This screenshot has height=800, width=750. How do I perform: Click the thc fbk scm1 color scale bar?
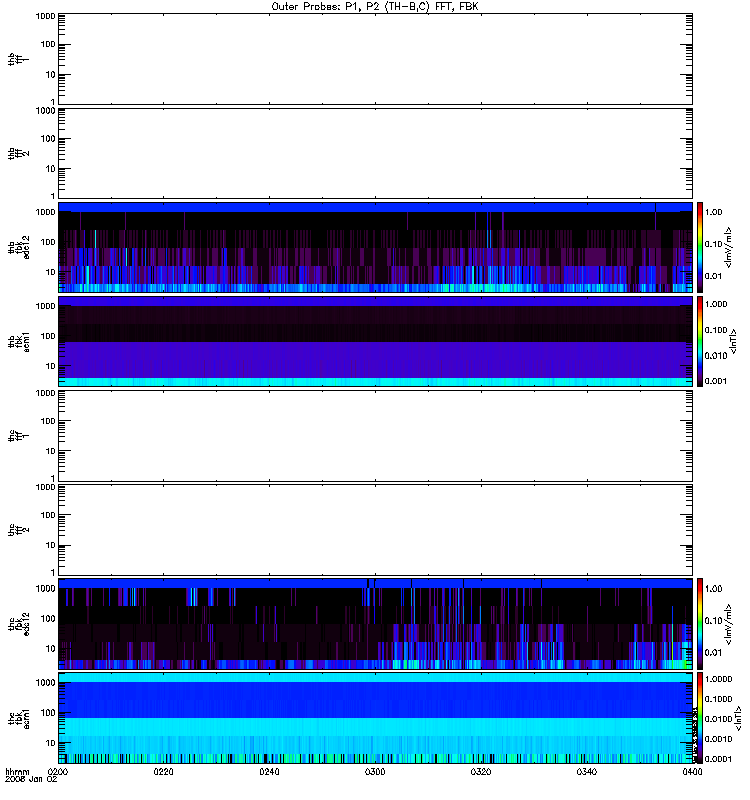(700, 718)
